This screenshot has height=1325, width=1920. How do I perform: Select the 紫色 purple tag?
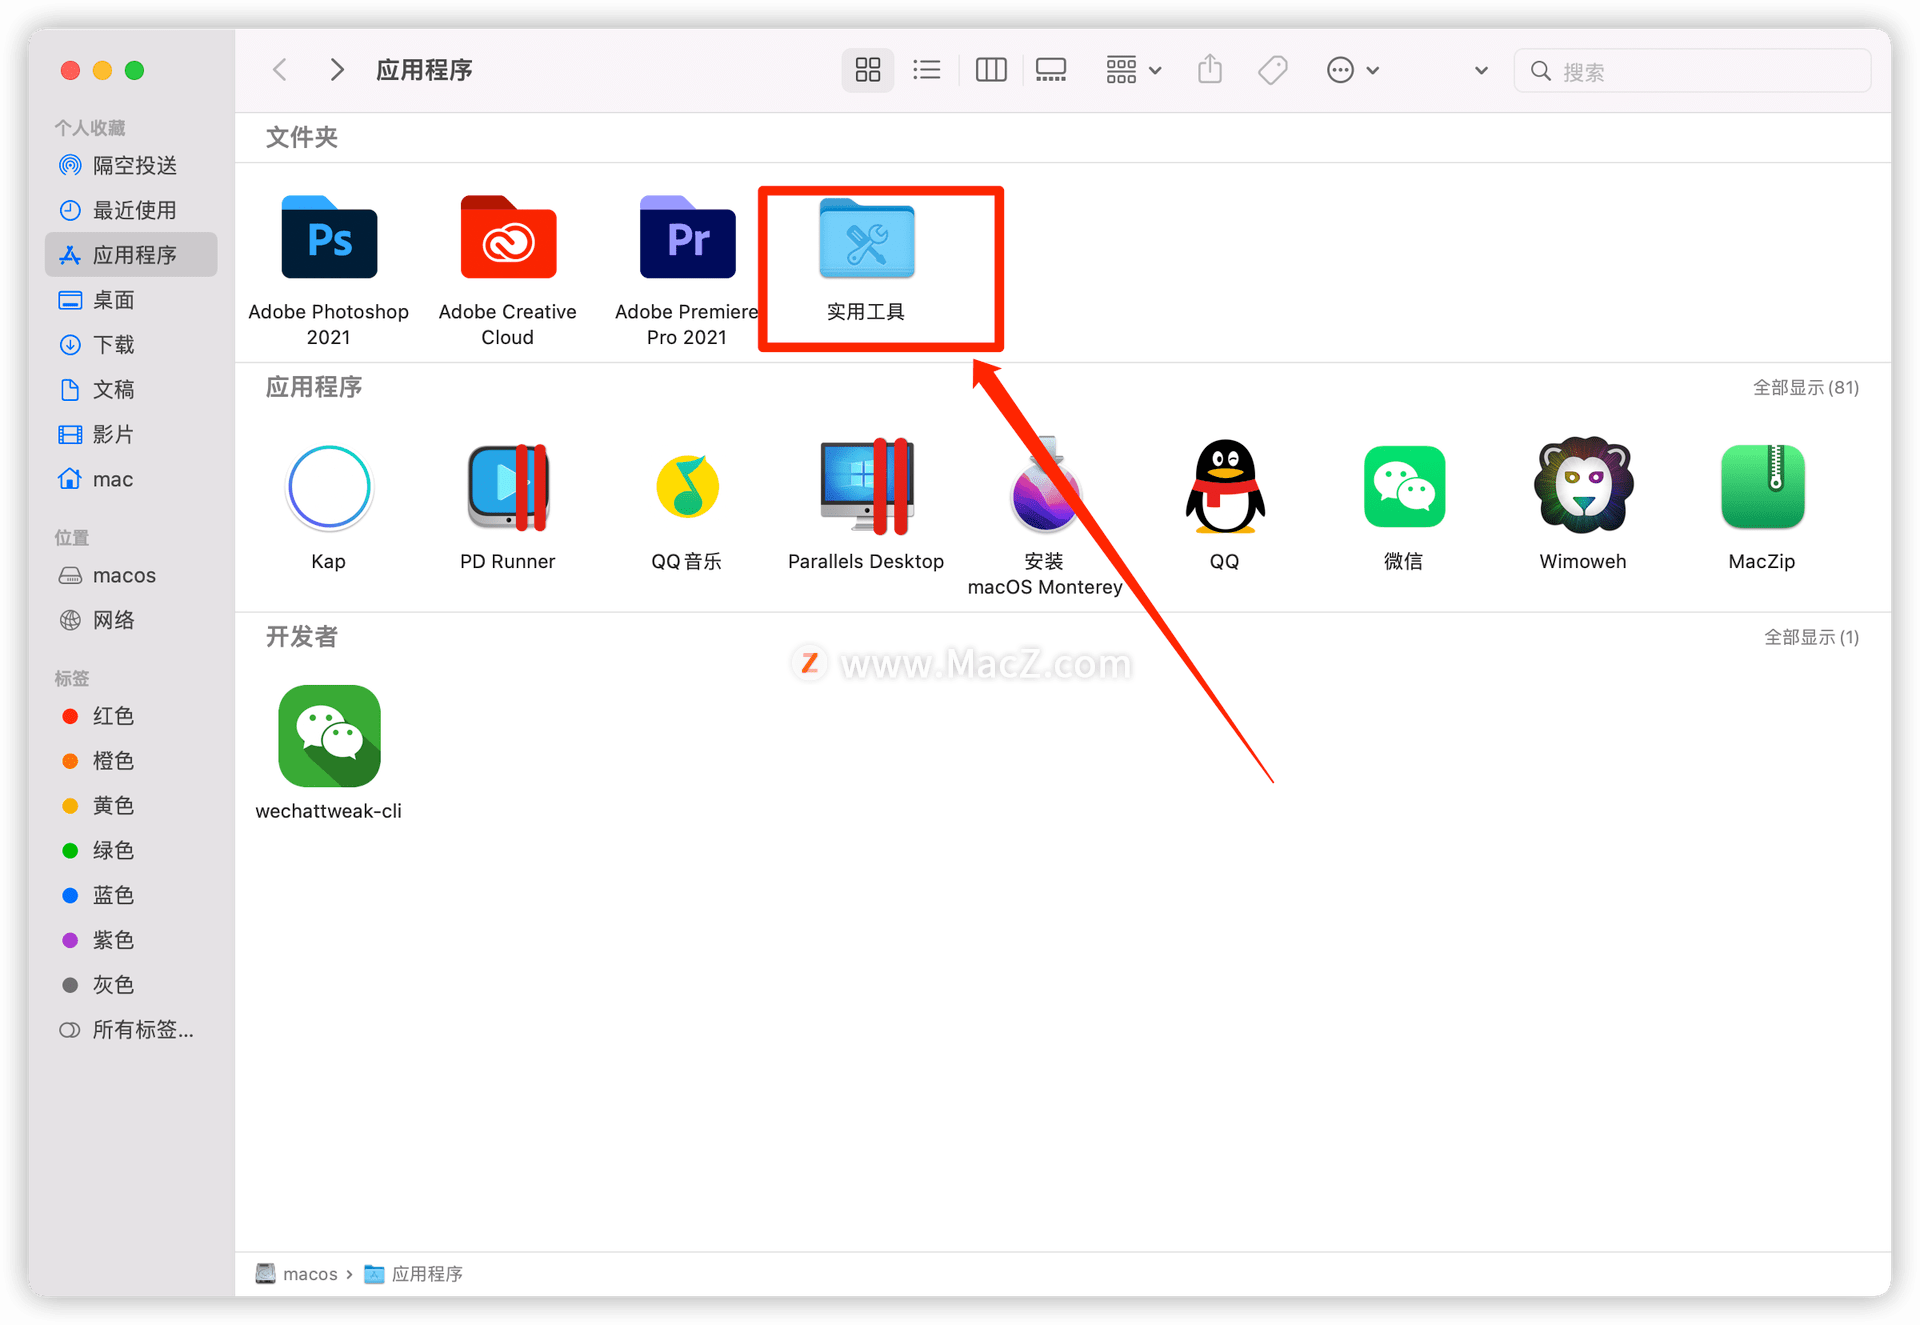click(131, 940)
